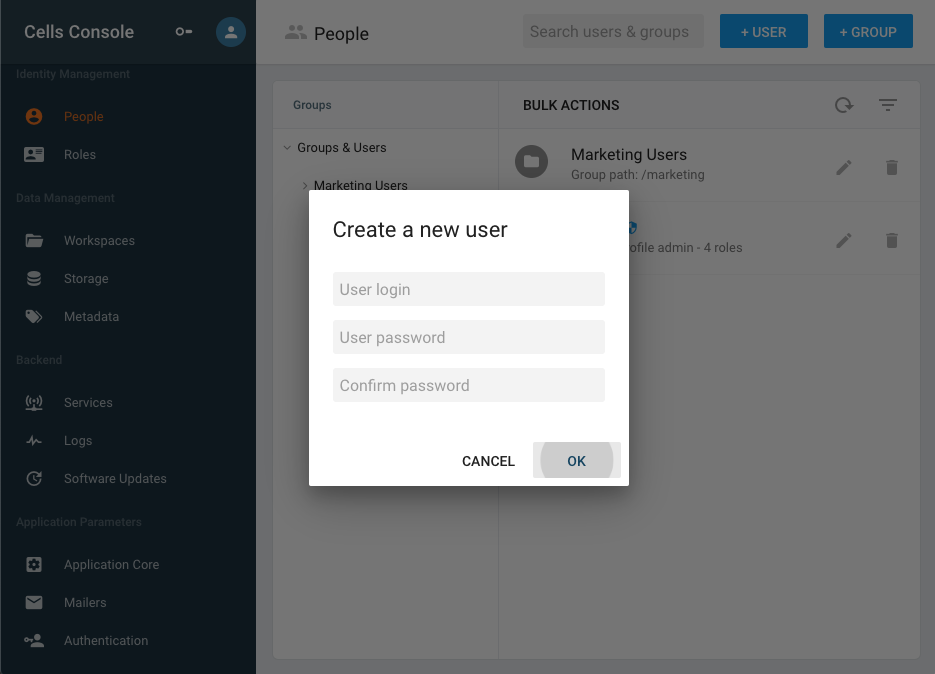935x674 pixels.
Task: Click the Workspaces folder icon
Action: coord(34,241)
